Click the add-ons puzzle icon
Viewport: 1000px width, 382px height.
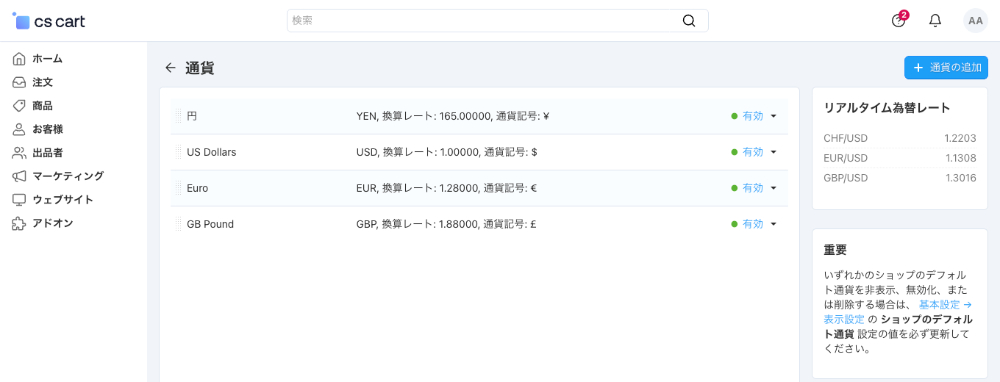[x=19, y=223]
